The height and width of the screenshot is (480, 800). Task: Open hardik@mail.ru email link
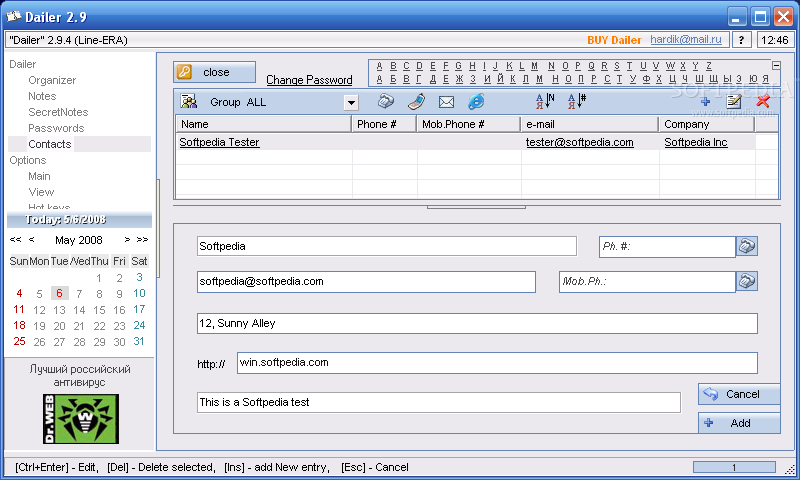[x=686, y=39]
